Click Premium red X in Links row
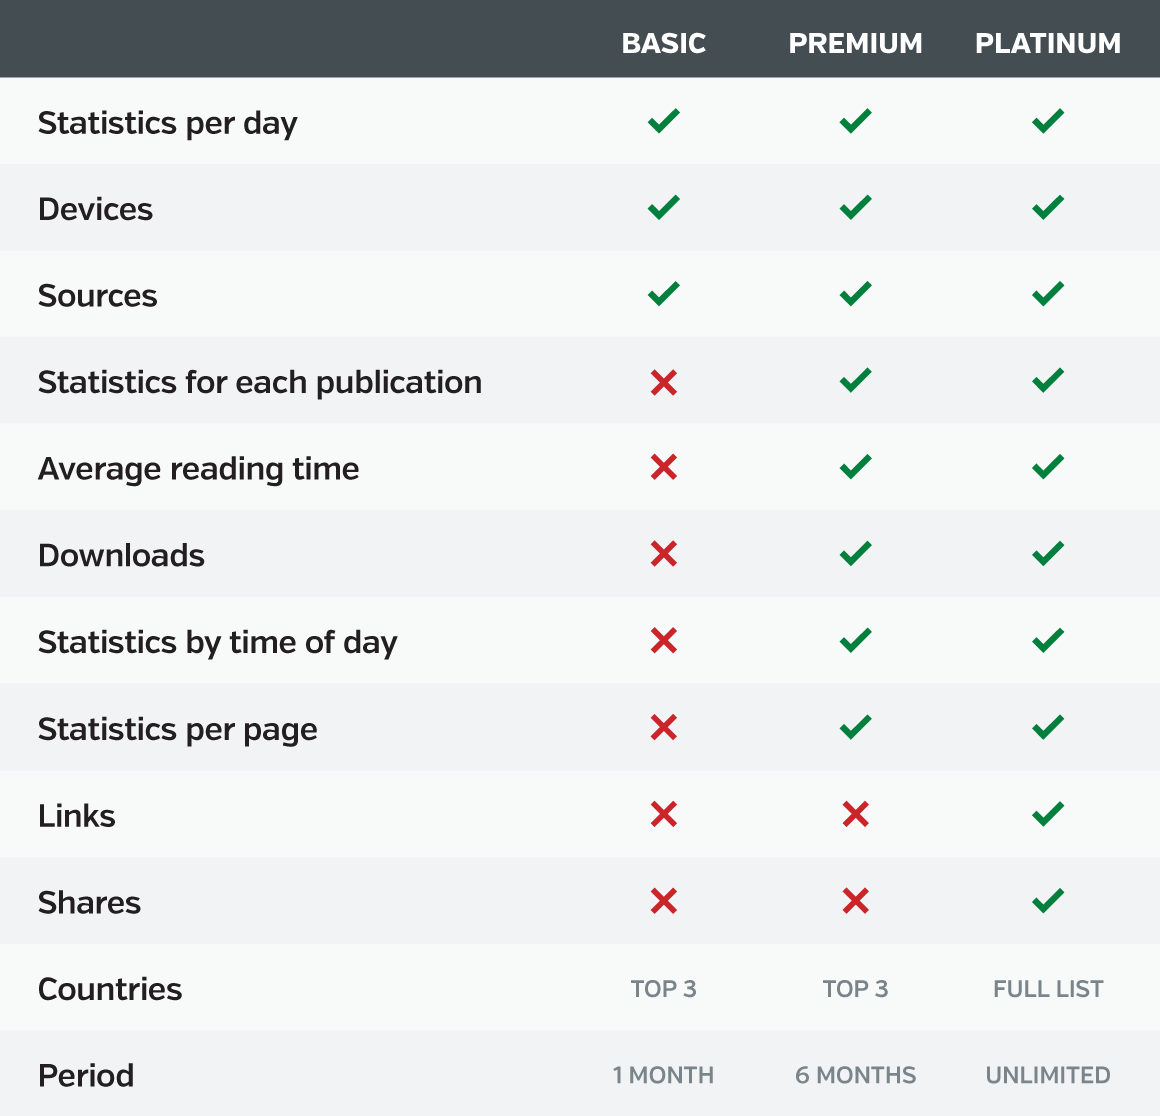 (x=855, y=814)
